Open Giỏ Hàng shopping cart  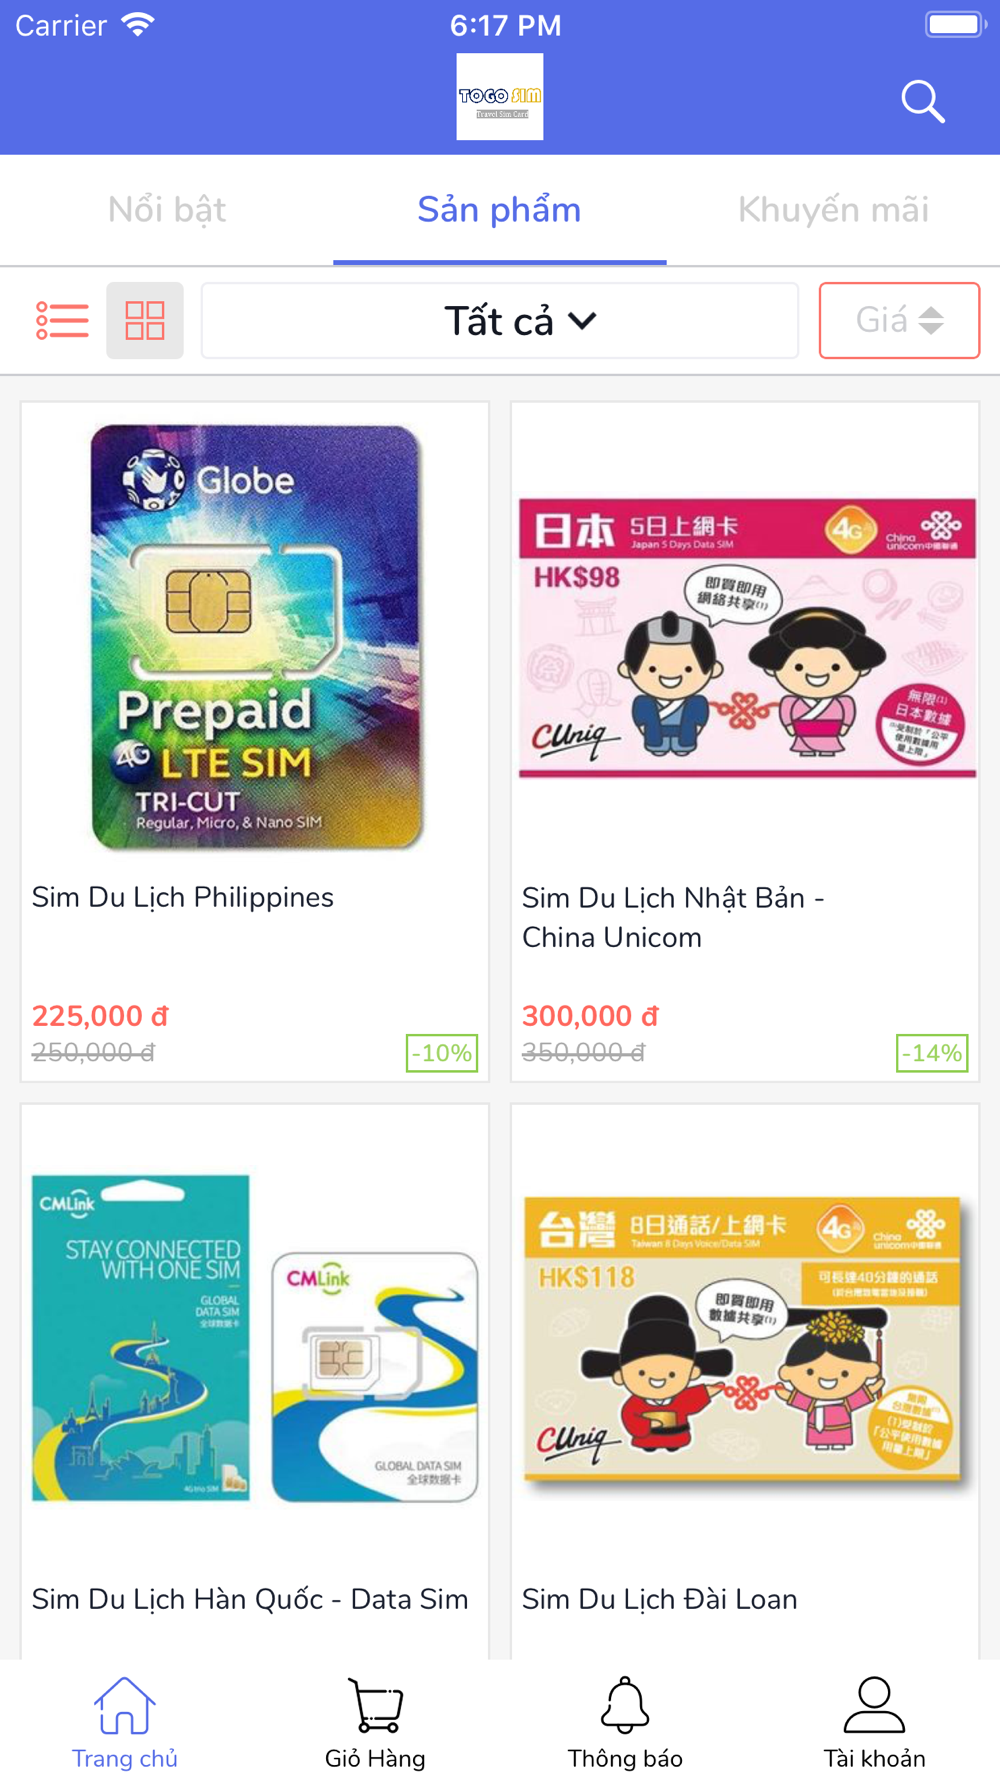[x=375, y=1722]
